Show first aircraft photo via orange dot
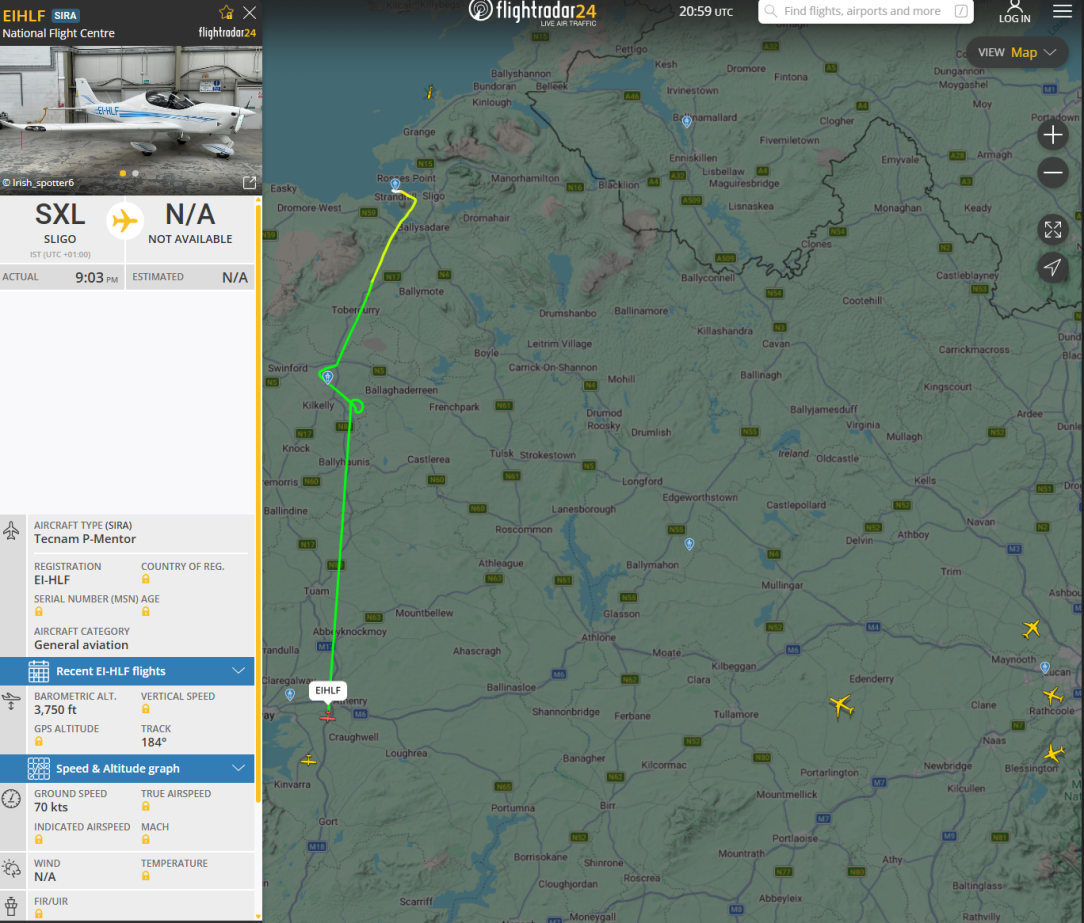Viewport: 1084px width, 923px height. coord(123,174)
